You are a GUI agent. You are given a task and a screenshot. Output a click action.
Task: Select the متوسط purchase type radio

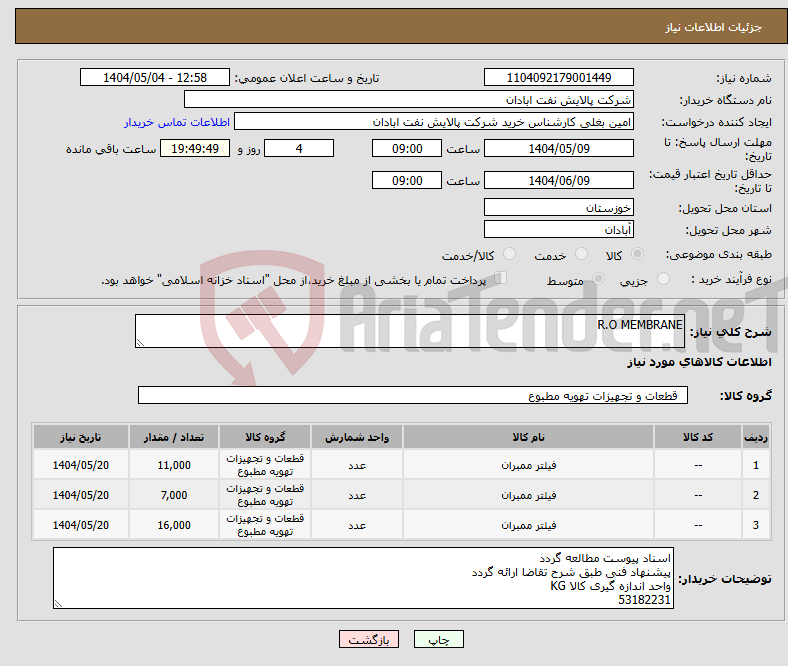point(598,278)
